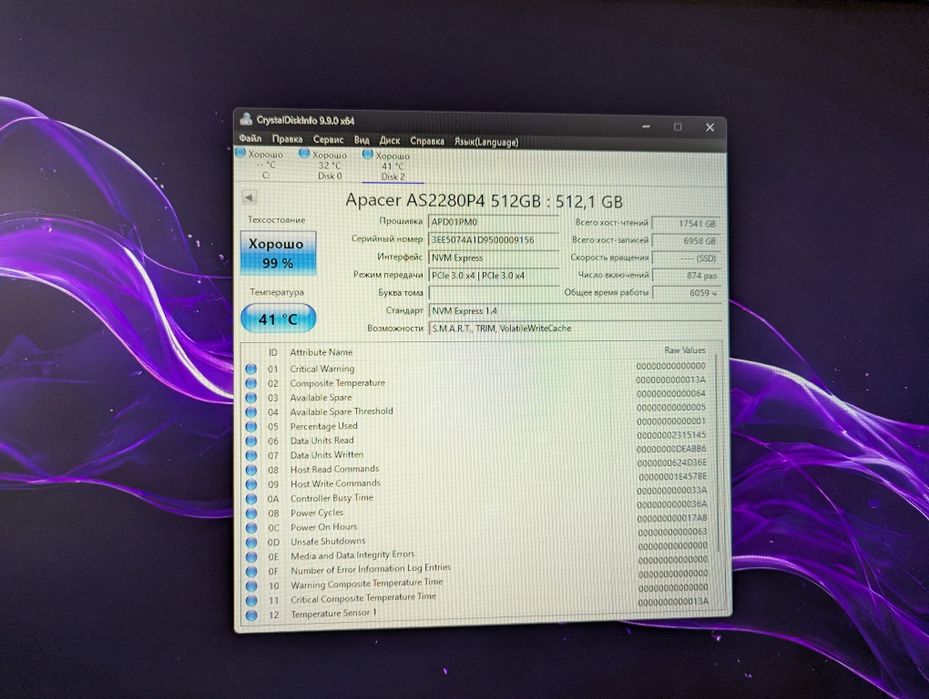The width and height of the screenshot is (929, 699).
Task: Click the power-on count value 874 раз
Action: (686, 276)
